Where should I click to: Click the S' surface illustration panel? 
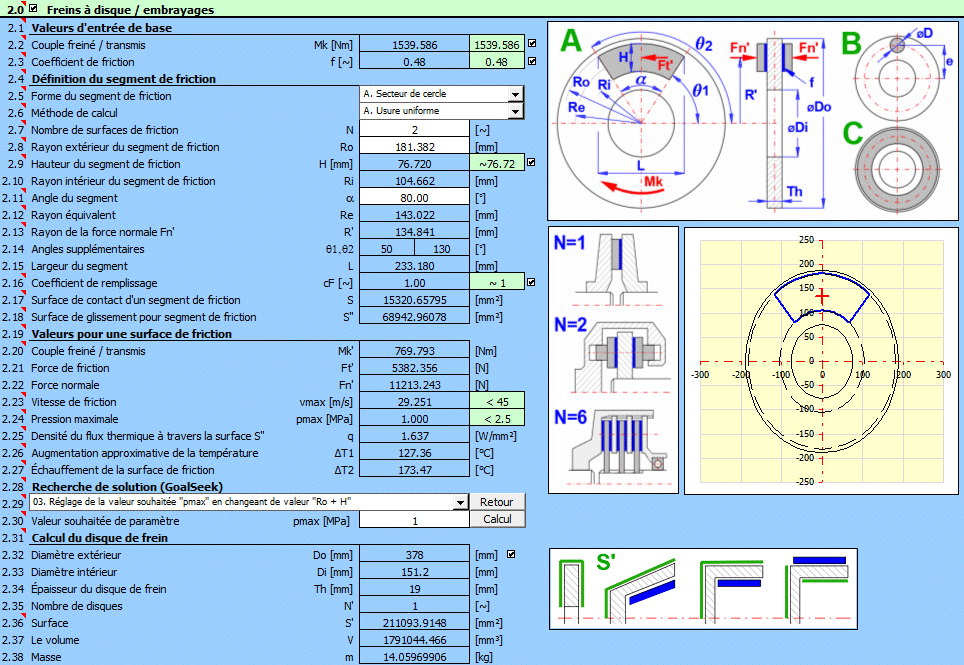(703, 589)
